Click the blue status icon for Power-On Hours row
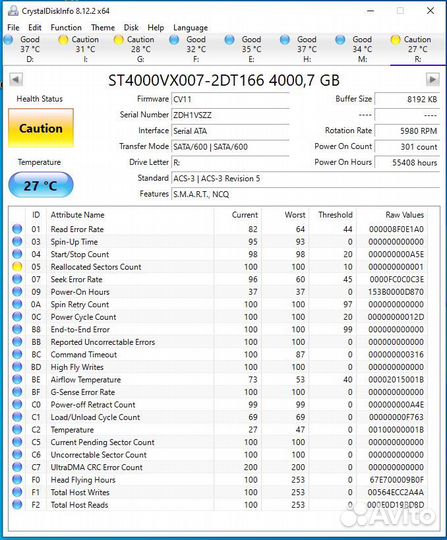This screenshot has width=447, height=540. pos(17,292)
